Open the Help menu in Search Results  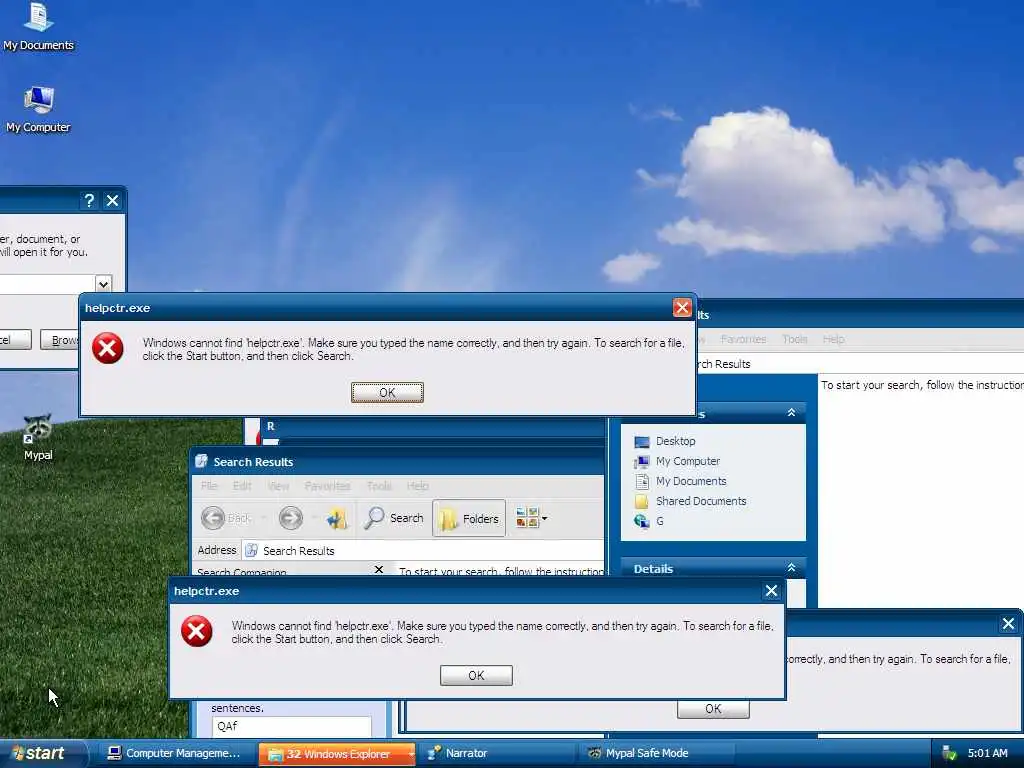click(418, 486)
